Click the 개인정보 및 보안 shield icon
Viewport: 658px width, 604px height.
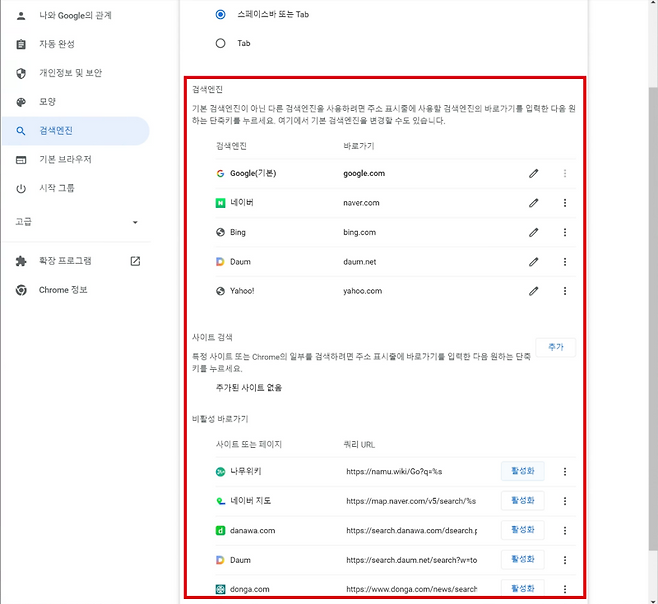[21, 73]
